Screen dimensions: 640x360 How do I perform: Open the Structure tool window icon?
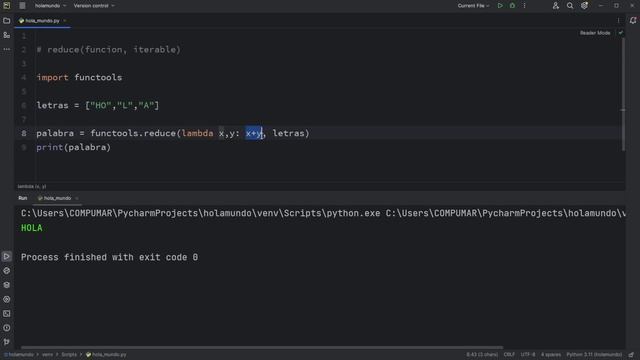[7, 35]
